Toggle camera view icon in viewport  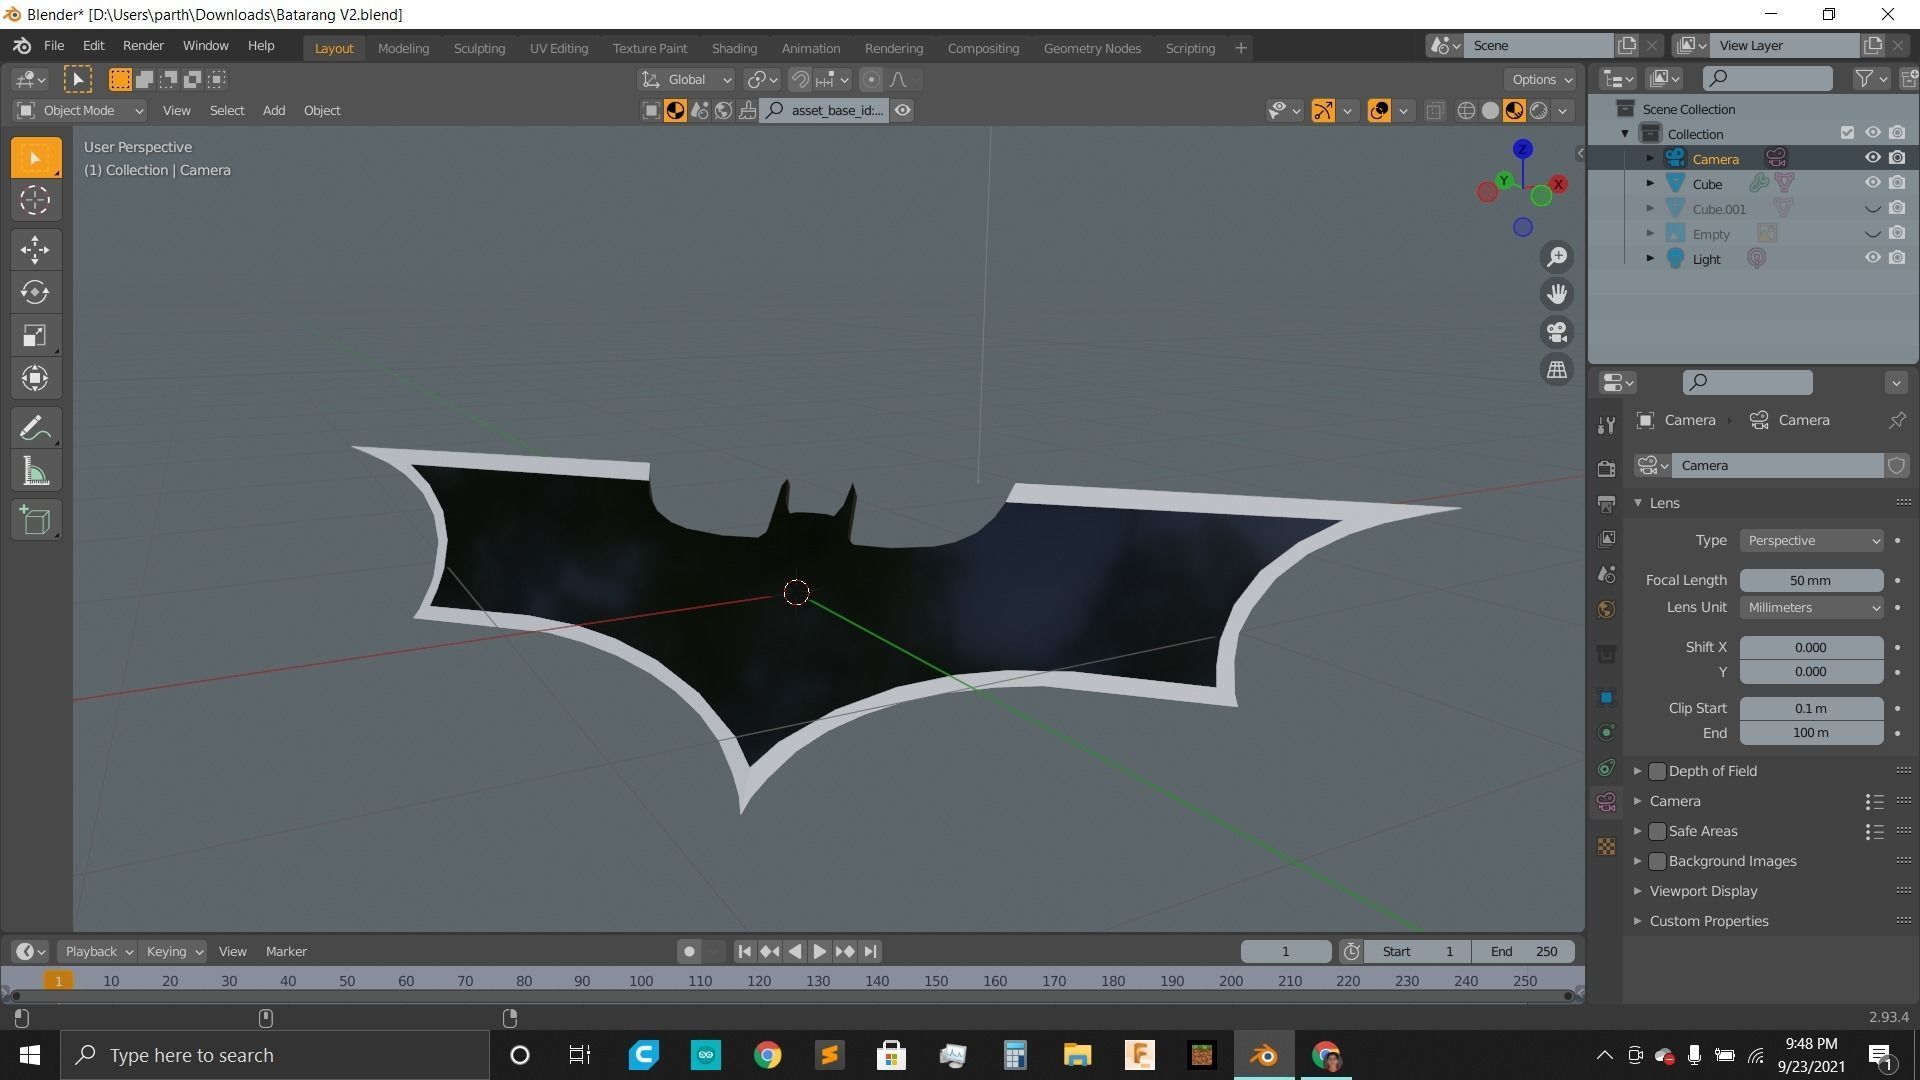(1557, 332)
